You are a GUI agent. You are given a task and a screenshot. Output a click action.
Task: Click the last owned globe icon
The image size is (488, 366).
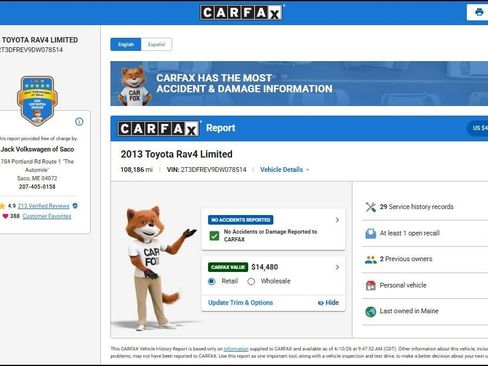click(371, 311)
